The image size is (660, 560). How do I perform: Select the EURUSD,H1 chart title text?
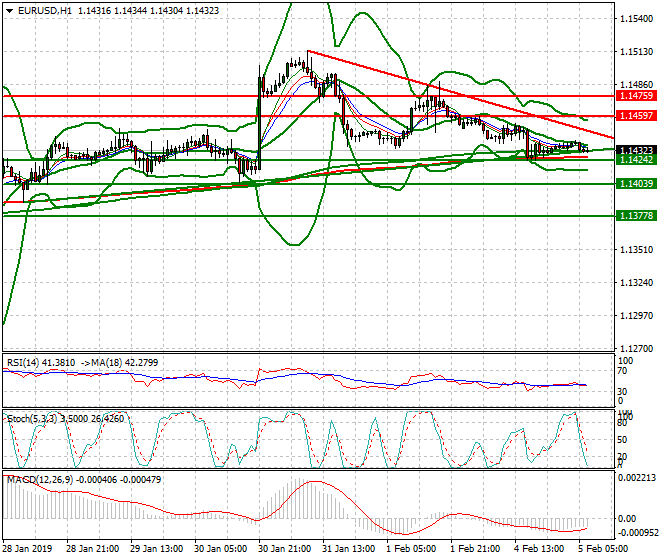click(x=45, y=11)
